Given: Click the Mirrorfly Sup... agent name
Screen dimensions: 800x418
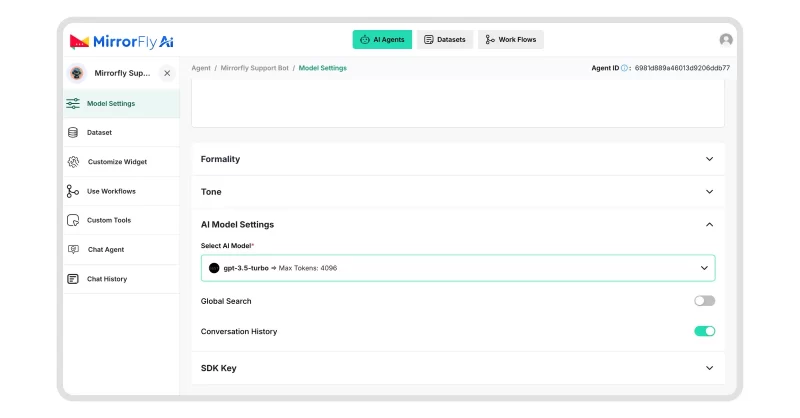Looking at the screenshot, I should pyautogui.click(x=122, y=73).
